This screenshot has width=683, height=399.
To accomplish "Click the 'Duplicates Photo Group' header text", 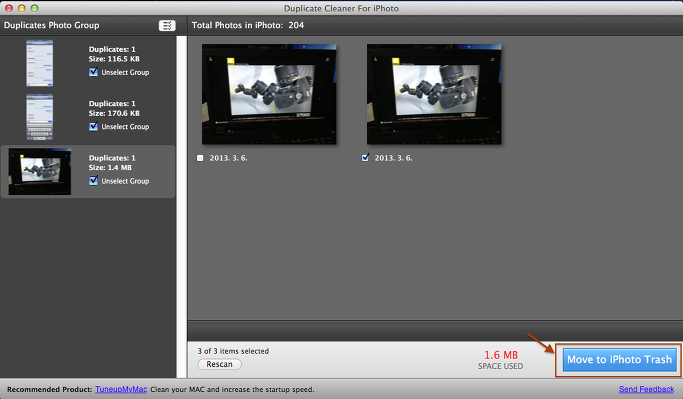I will click(51, 25).
